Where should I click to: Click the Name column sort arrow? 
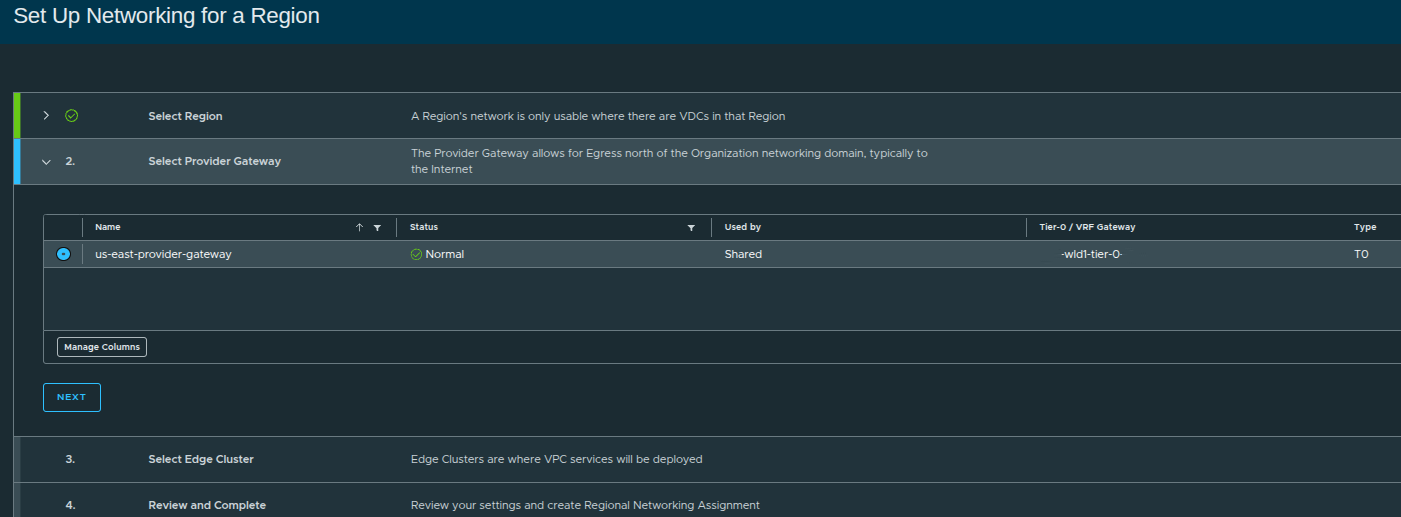tap(359, 228)
